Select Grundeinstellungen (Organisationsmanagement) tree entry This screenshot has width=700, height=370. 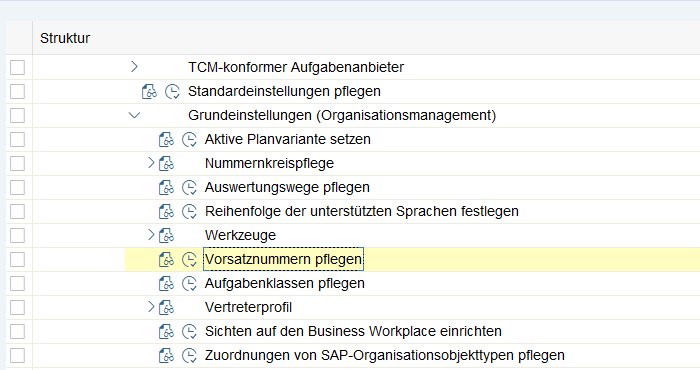[x=342, y=116]
